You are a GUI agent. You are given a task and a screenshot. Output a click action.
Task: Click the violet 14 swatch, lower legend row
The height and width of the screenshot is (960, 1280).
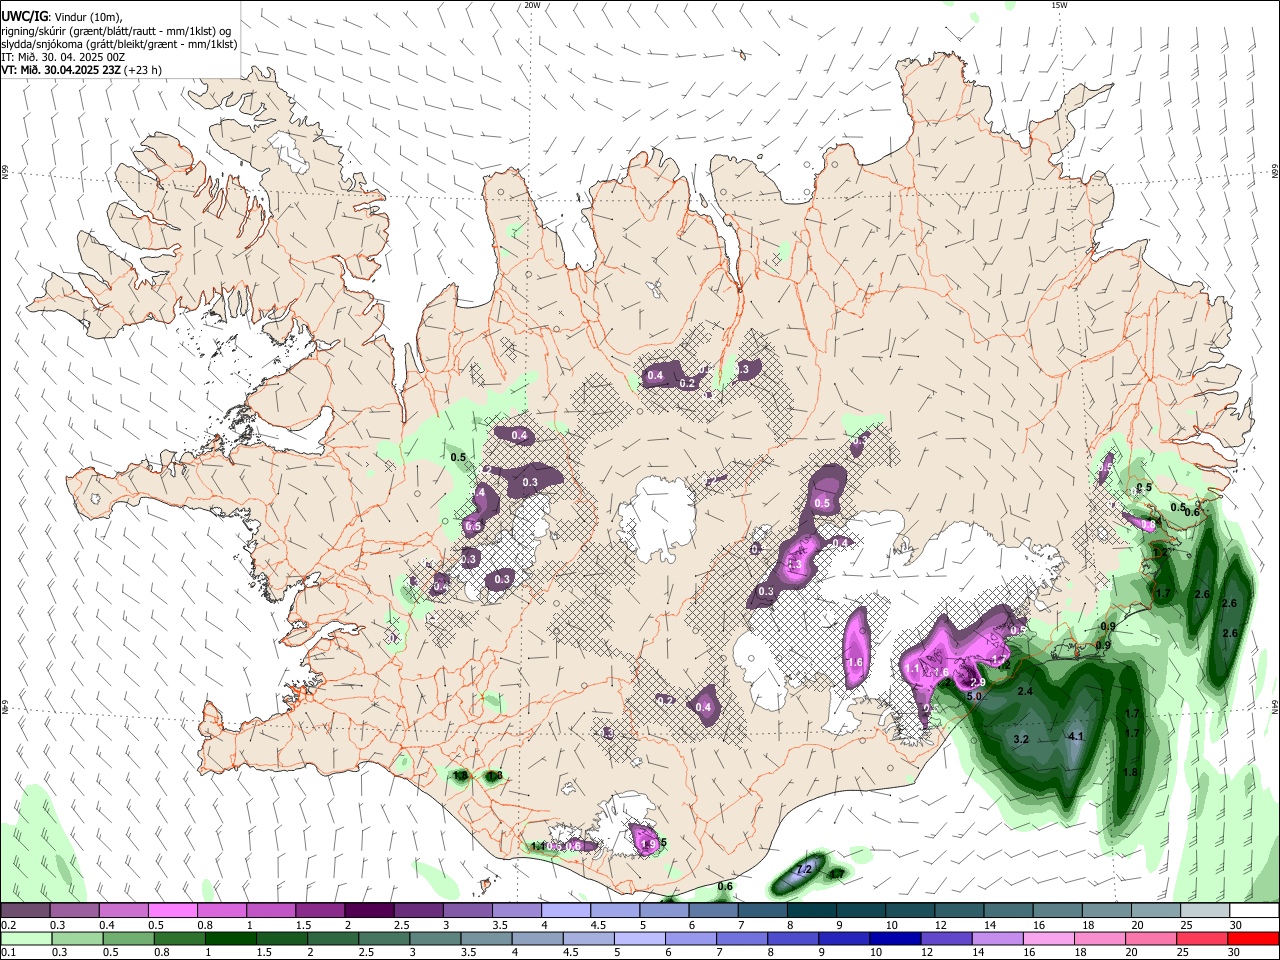point(997,939)
